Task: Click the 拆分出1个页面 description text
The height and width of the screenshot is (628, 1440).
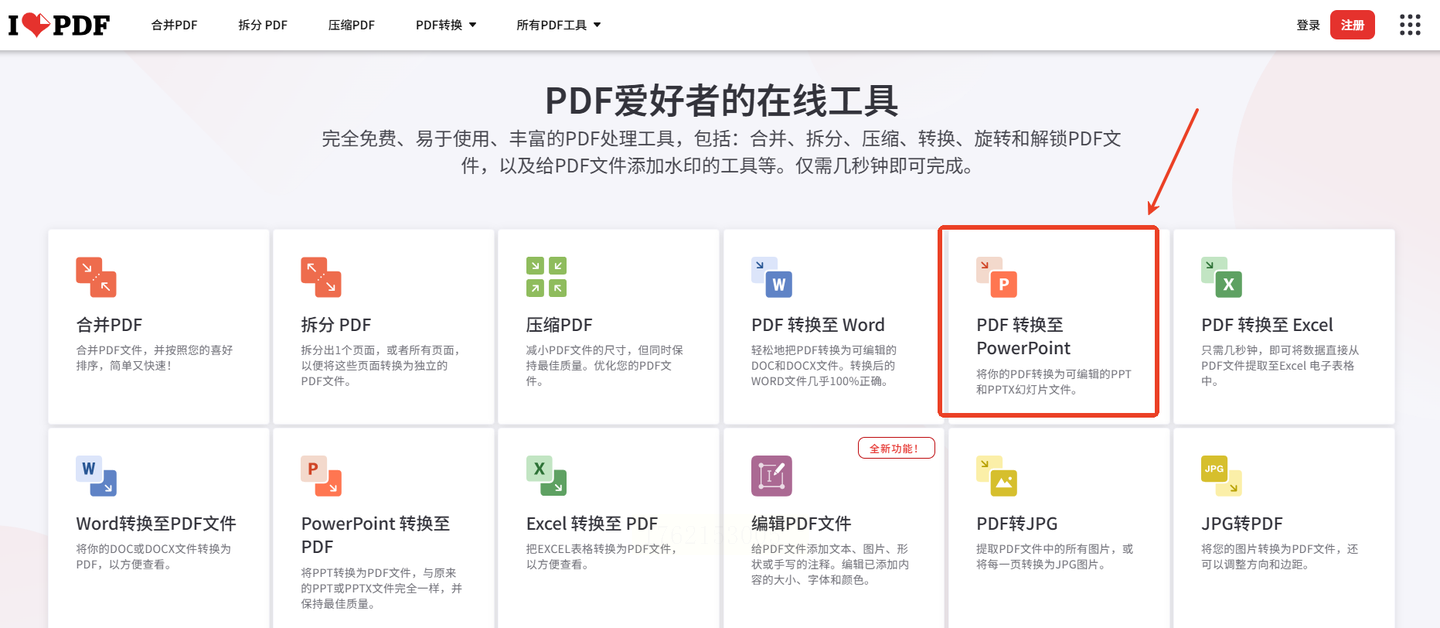Action: pyautogui.click(x=380, y=365)
